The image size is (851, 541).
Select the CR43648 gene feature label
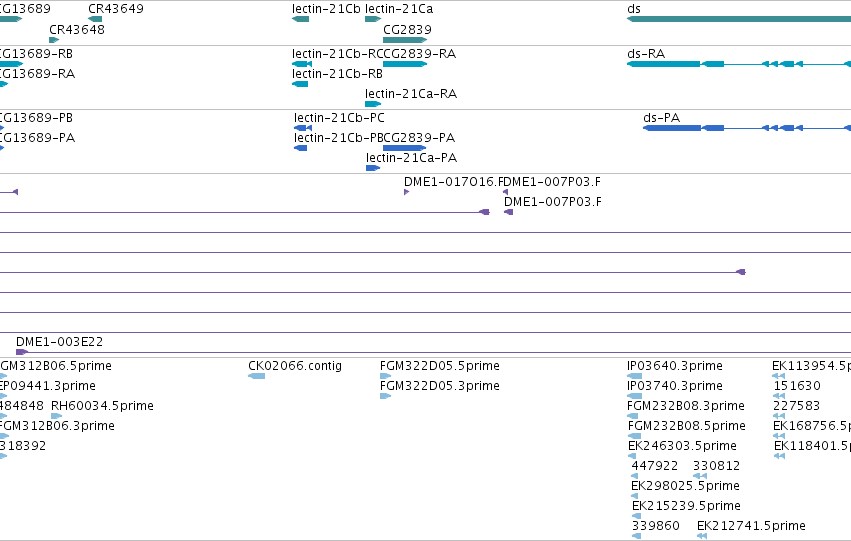77,29
